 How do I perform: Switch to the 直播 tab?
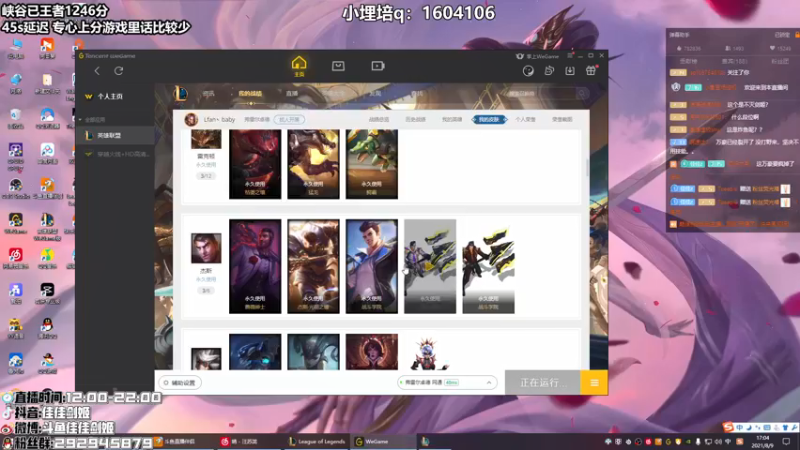[292, 94]
